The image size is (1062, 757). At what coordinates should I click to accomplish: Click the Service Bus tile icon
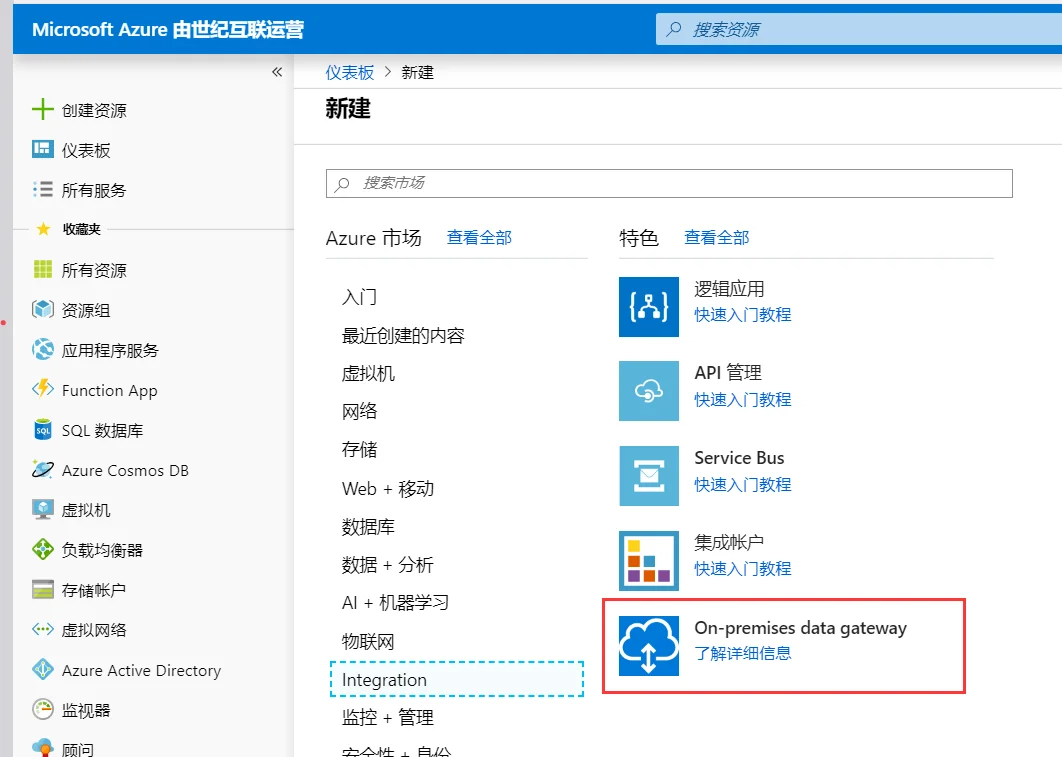tap(649, 475)
